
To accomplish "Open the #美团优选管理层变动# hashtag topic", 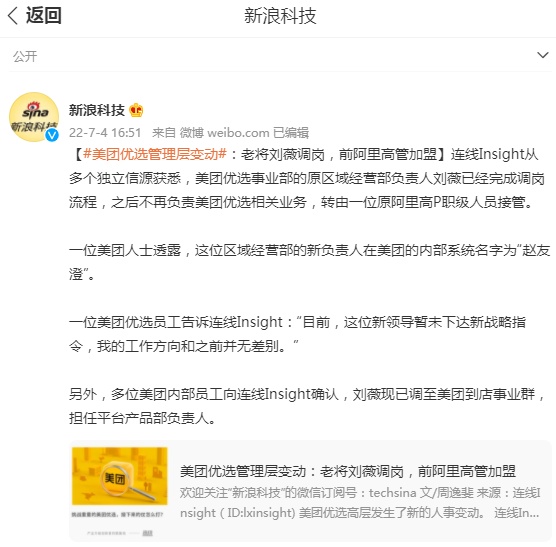I will pyautogui.click(x=155, y=154).
